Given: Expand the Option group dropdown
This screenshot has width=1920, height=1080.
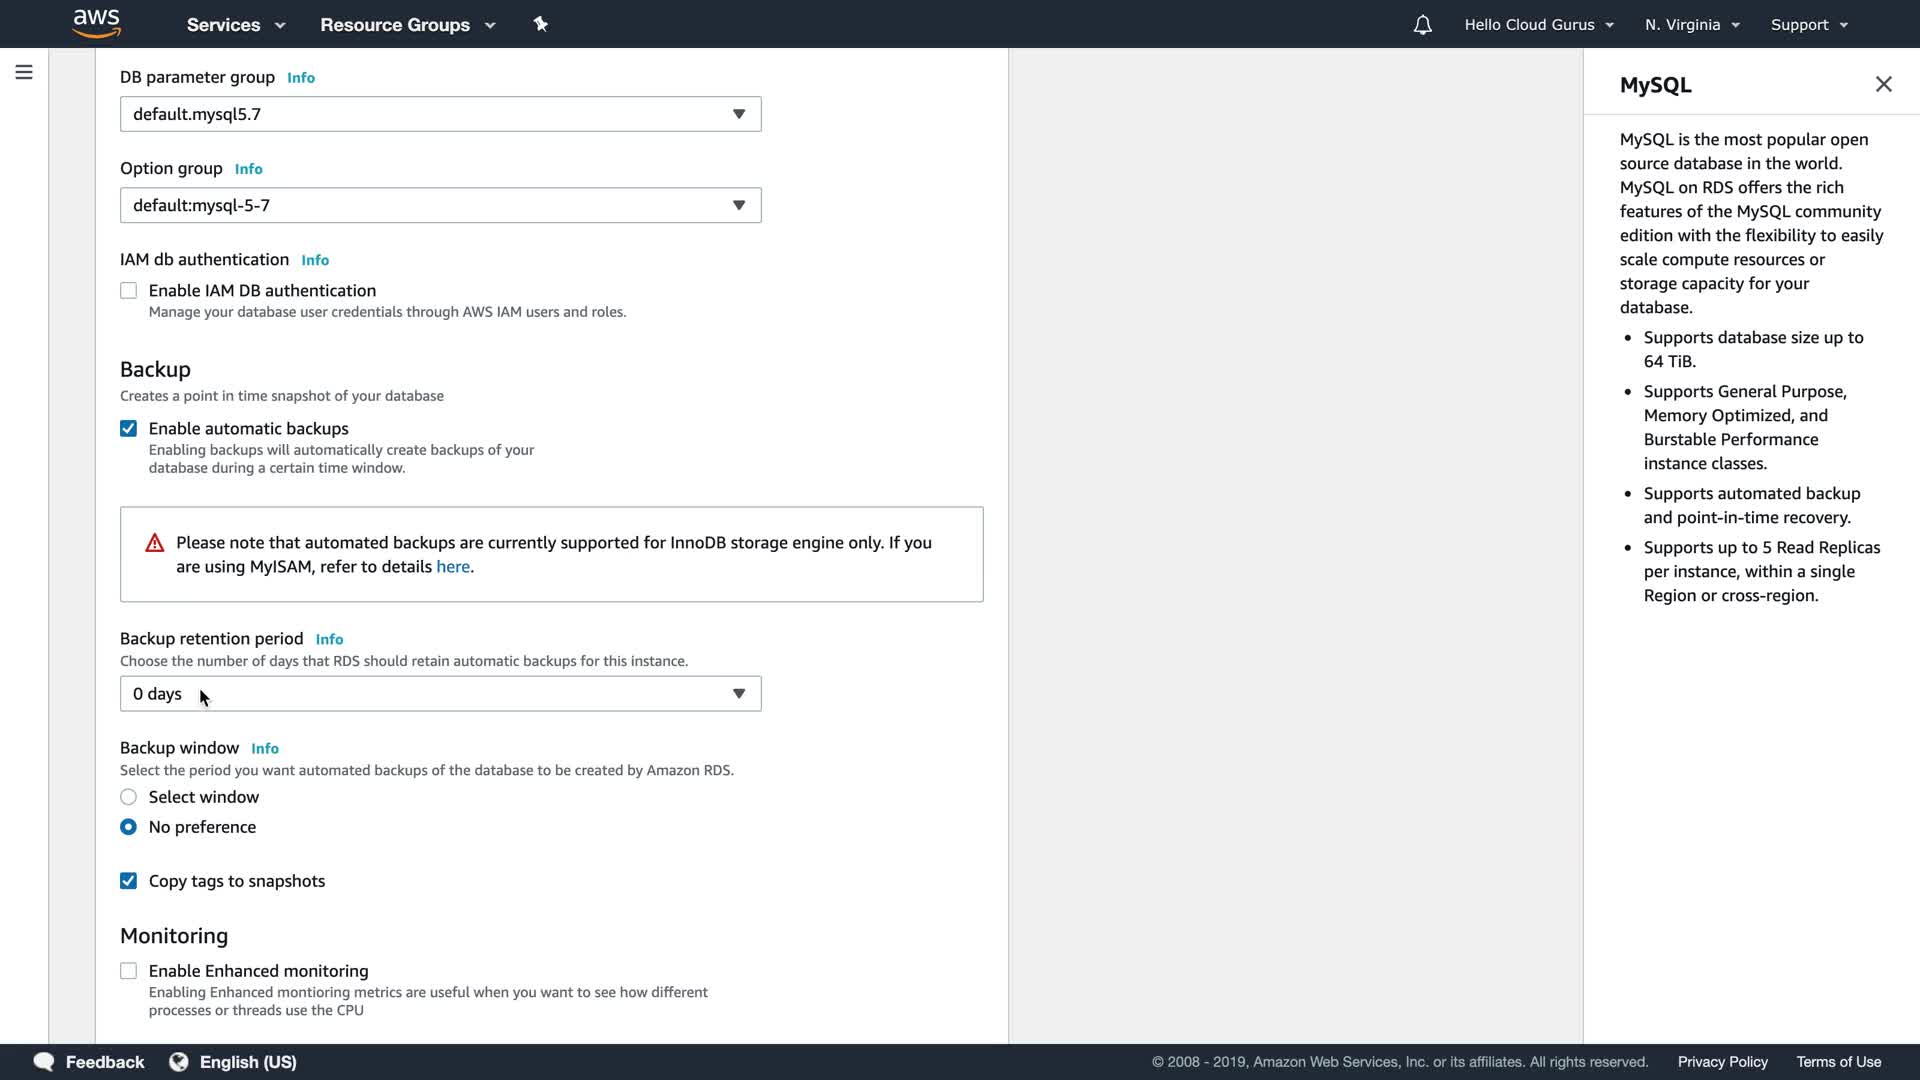Looking at the screenshot, I should 440,205.
